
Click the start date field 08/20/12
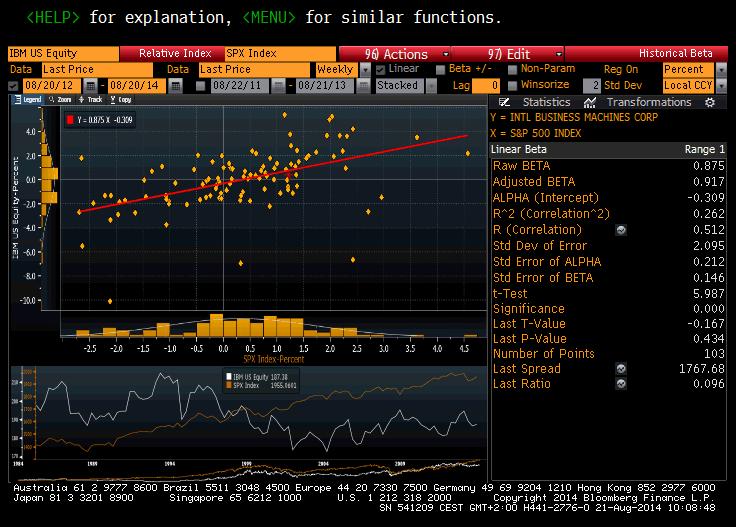click(x=52, y=86)
